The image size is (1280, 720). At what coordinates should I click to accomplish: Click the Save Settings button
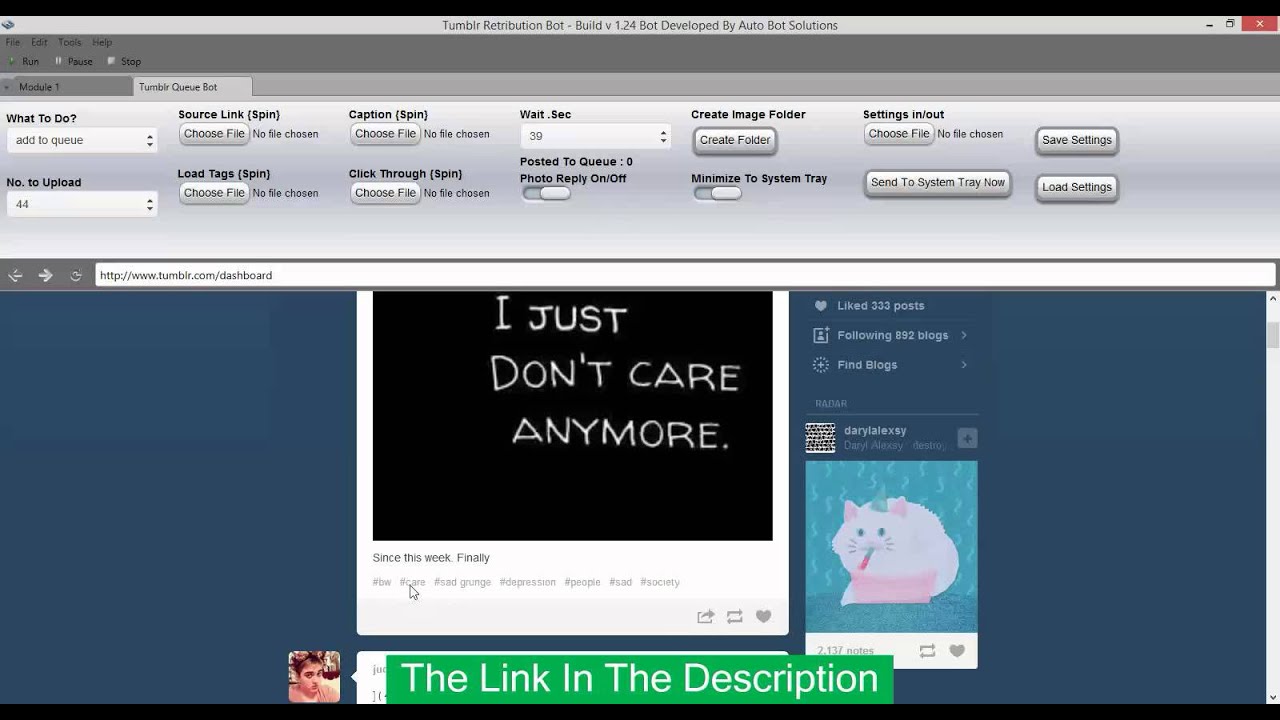1077,140
